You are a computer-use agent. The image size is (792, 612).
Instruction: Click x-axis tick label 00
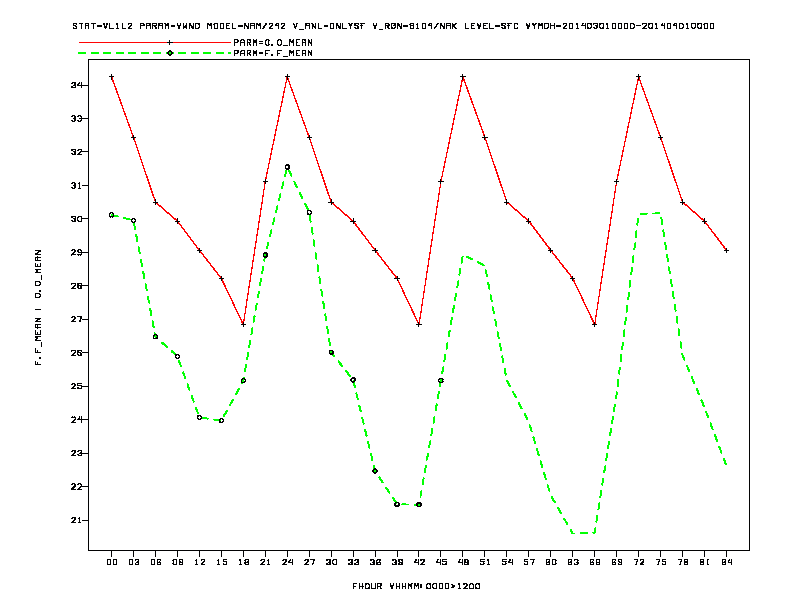(112, 562)
